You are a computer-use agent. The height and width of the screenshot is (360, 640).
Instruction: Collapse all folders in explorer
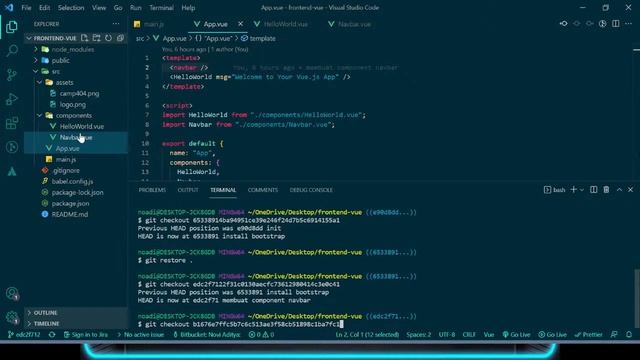120,38
